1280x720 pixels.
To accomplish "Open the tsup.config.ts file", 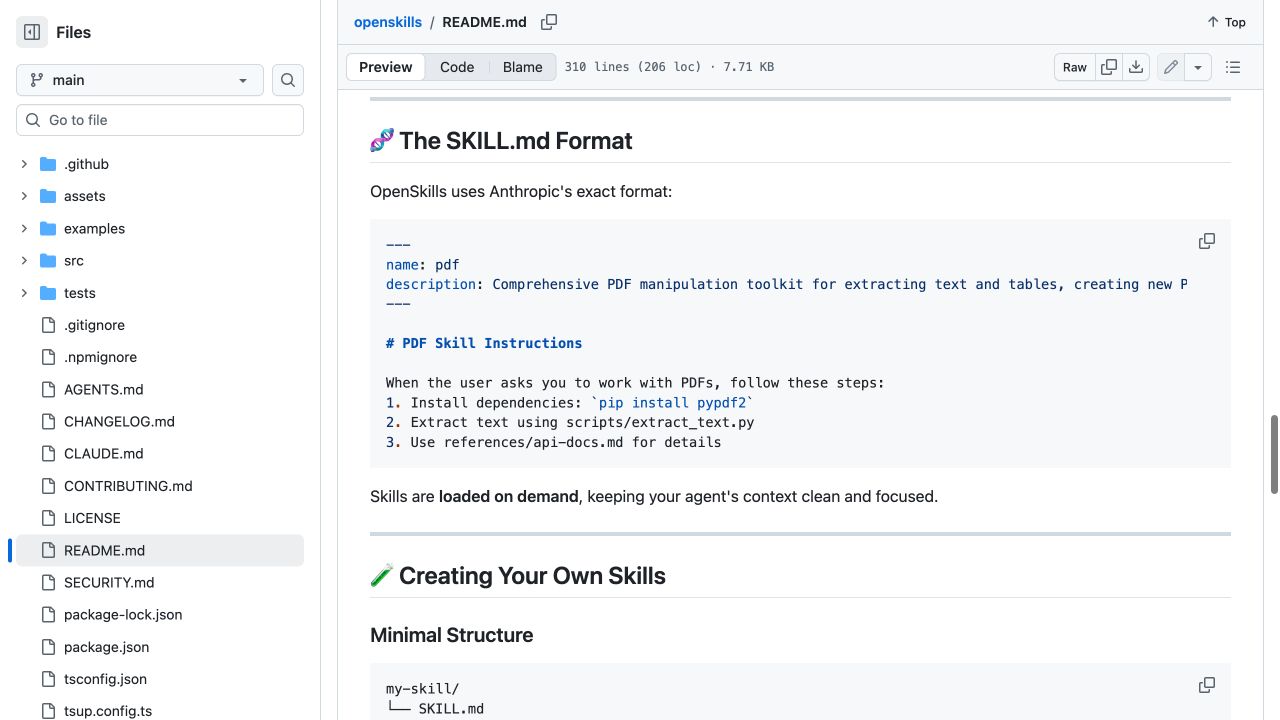I will 108,711.
